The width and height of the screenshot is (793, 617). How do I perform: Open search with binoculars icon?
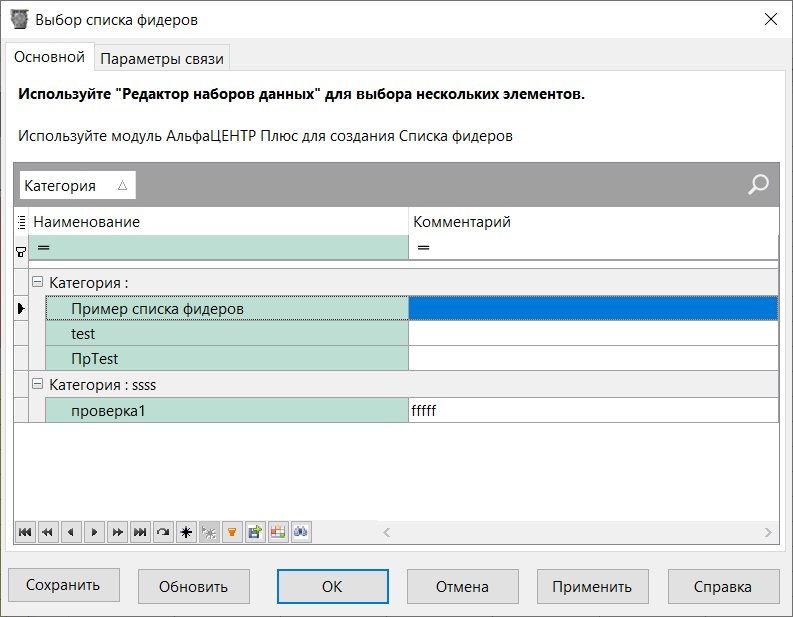point(301,533)
